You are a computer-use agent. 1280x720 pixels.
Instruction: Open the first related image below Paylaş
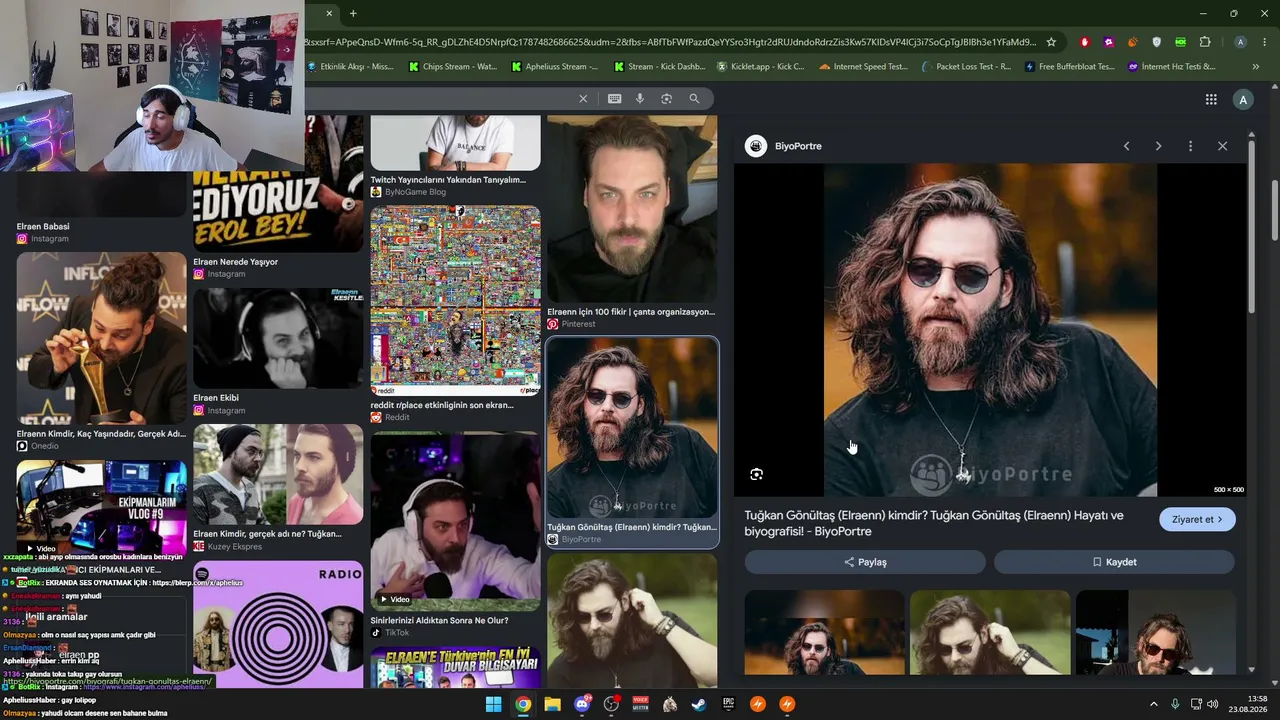click(824, 632)
